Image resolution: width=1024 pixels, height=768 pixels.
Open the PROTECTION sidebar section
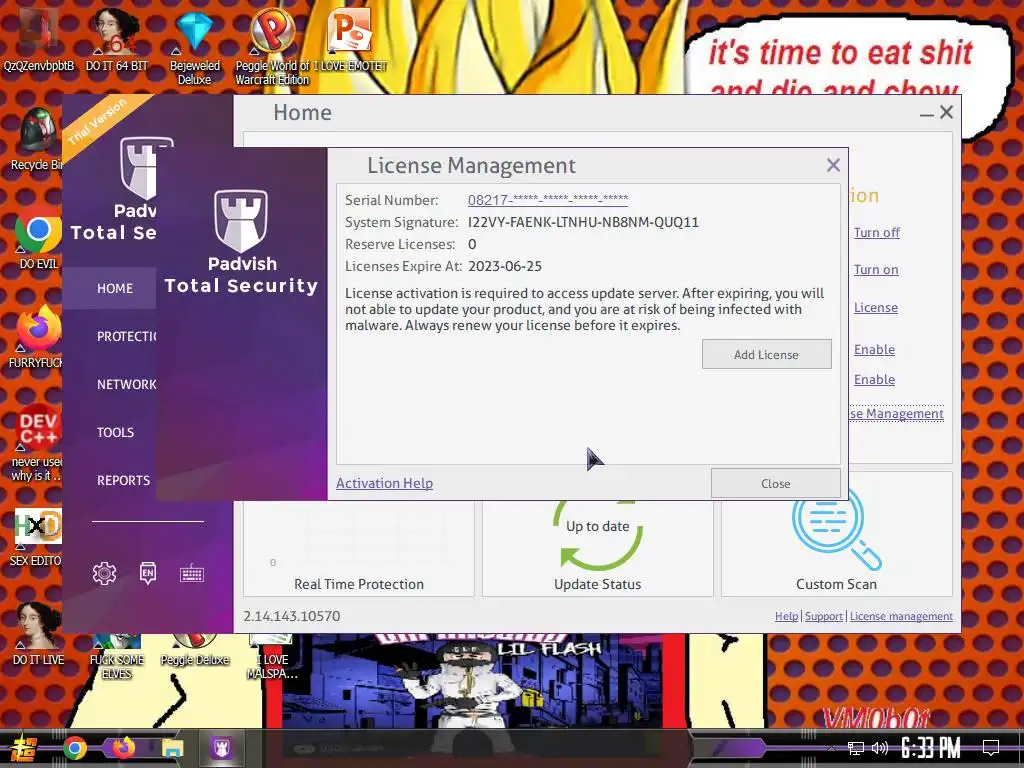click(x=127, y=336)
